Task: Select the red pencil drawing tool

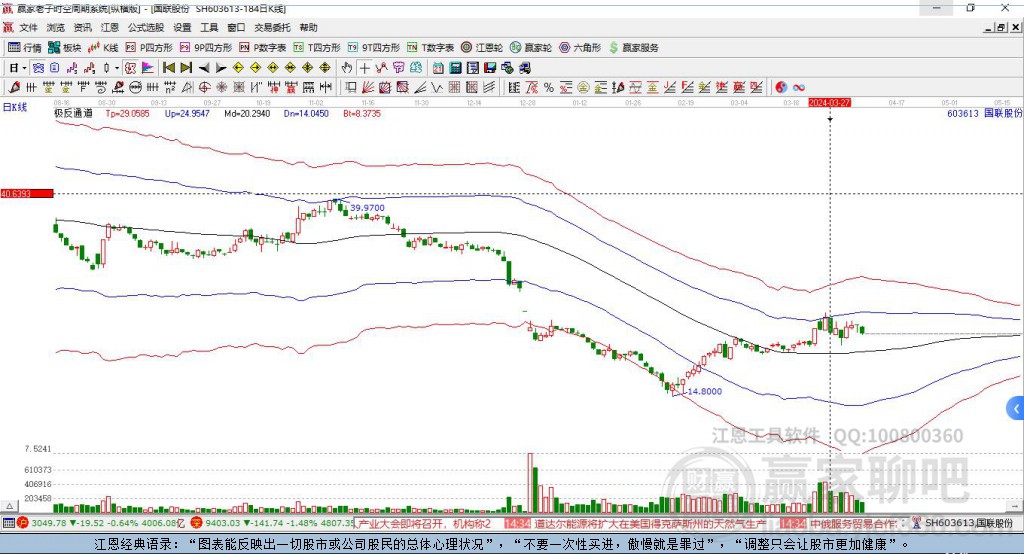Action: pos(14,87)
